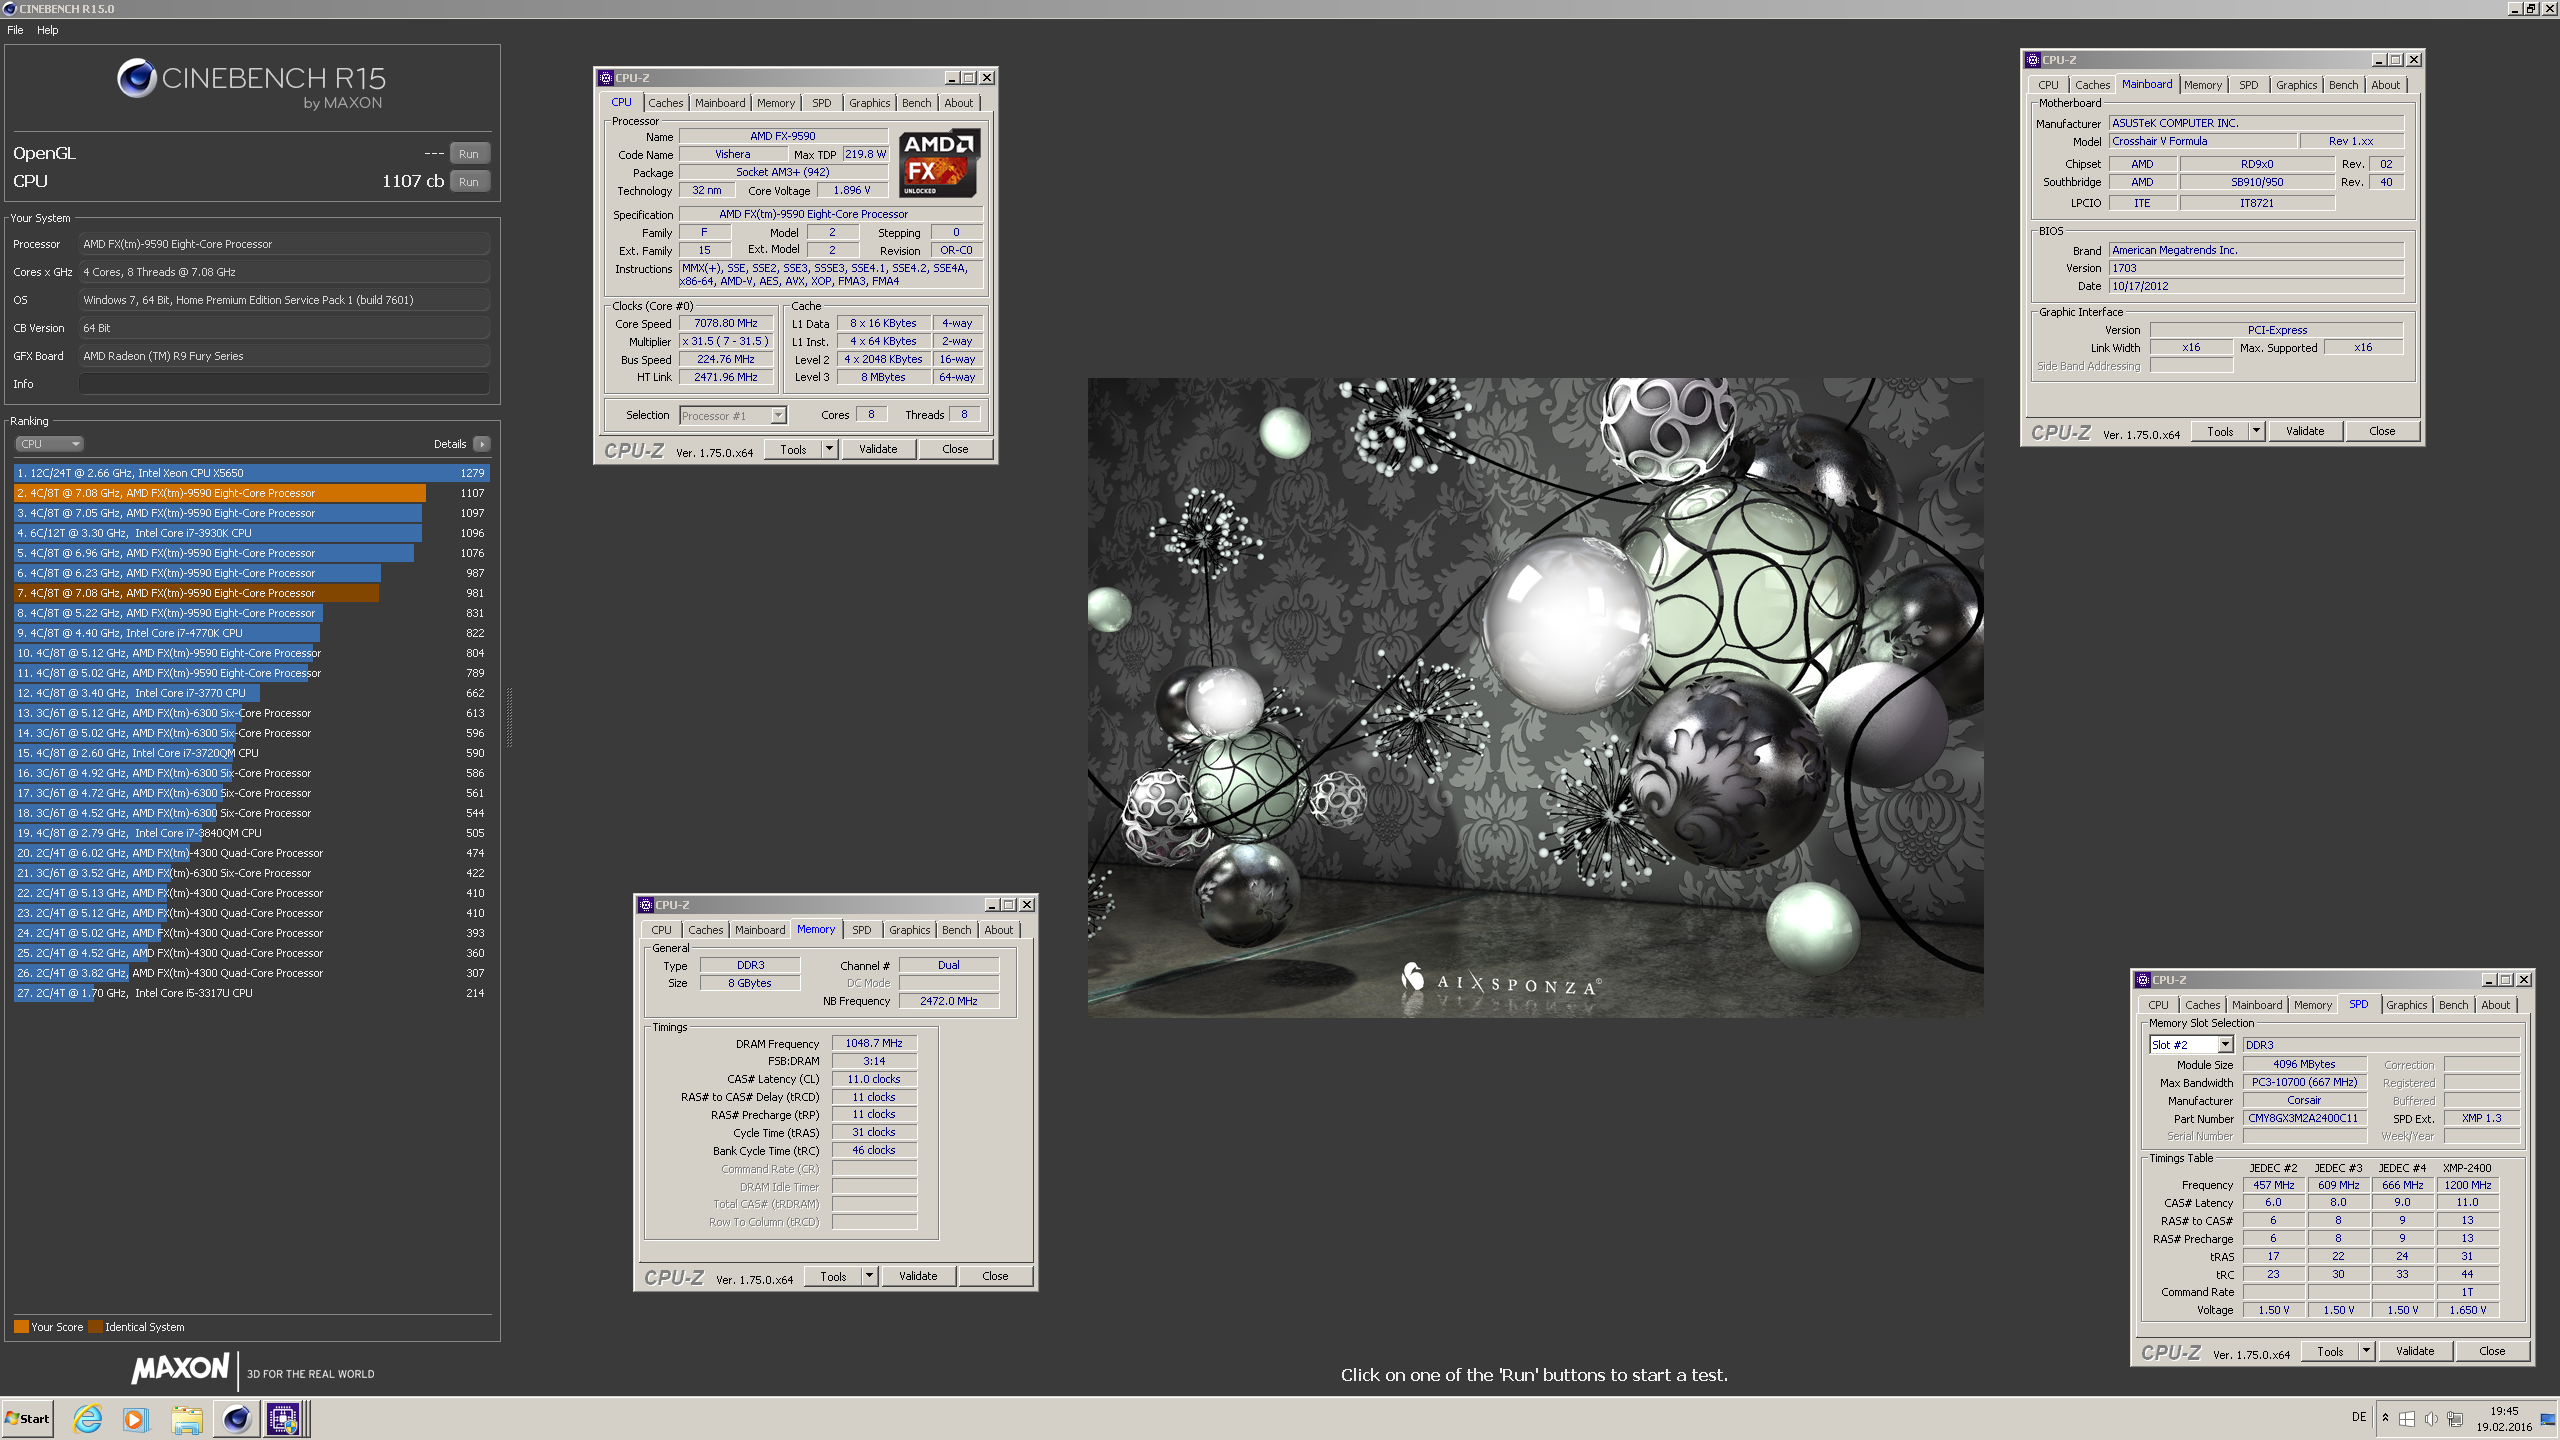Open the CPU ranking type dropdown
This screenshot has width=2560, height=1440.
(x=48, y=444)
